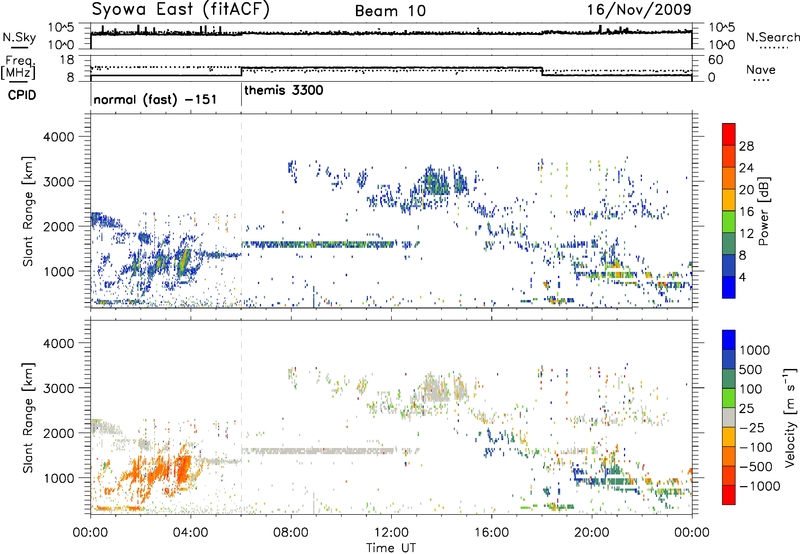The image size is (800, 554).
Task: Click the '4' power colorbar tick label
Action: [743, 278]
